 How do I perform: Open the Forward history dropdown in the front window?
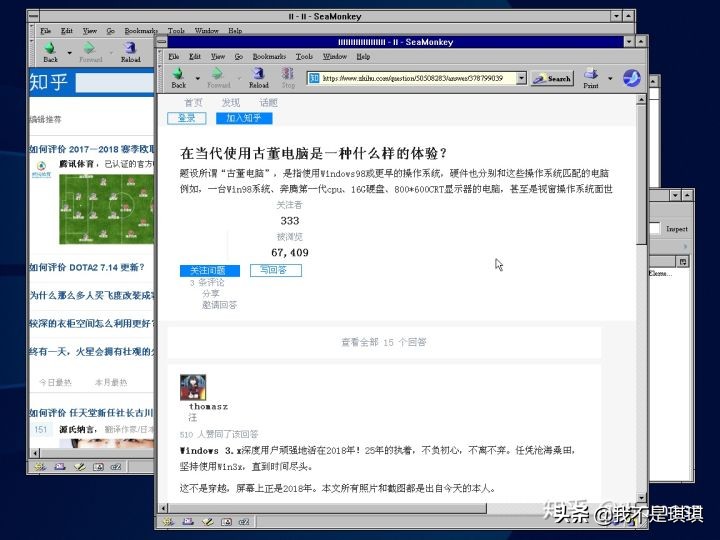(x=239, y=79)
